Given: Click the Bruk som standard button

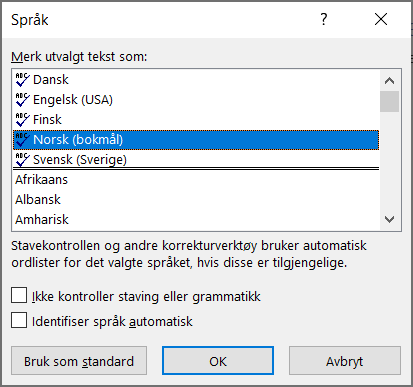Looking at the screenshot, I should pos(79,361).
